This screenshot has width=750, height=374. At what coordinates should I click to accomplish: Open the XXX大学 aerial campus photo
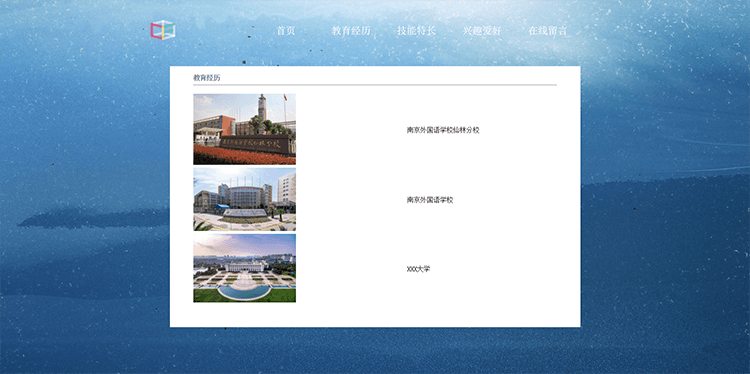244,268
